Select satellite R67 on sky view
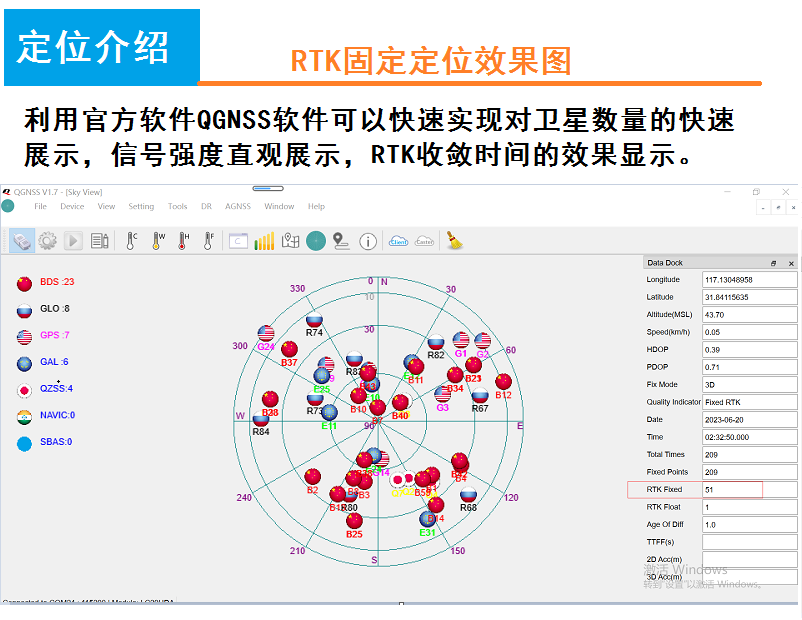This screenshot has width=802, height=620. [480, 395]
